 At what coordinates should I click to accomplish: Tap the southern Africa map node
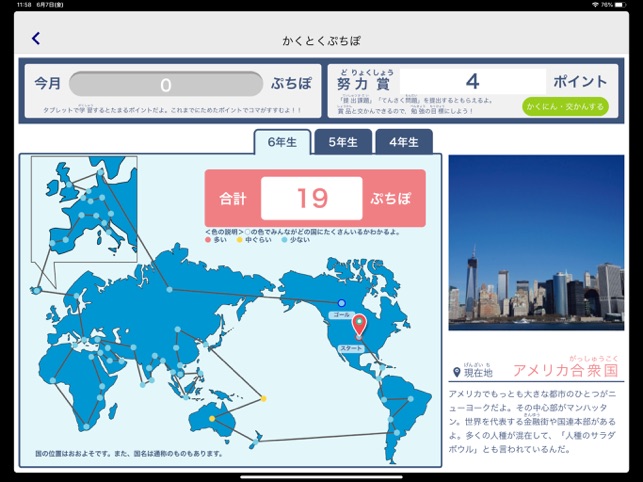pyautogui.click(x=86, y=427)
